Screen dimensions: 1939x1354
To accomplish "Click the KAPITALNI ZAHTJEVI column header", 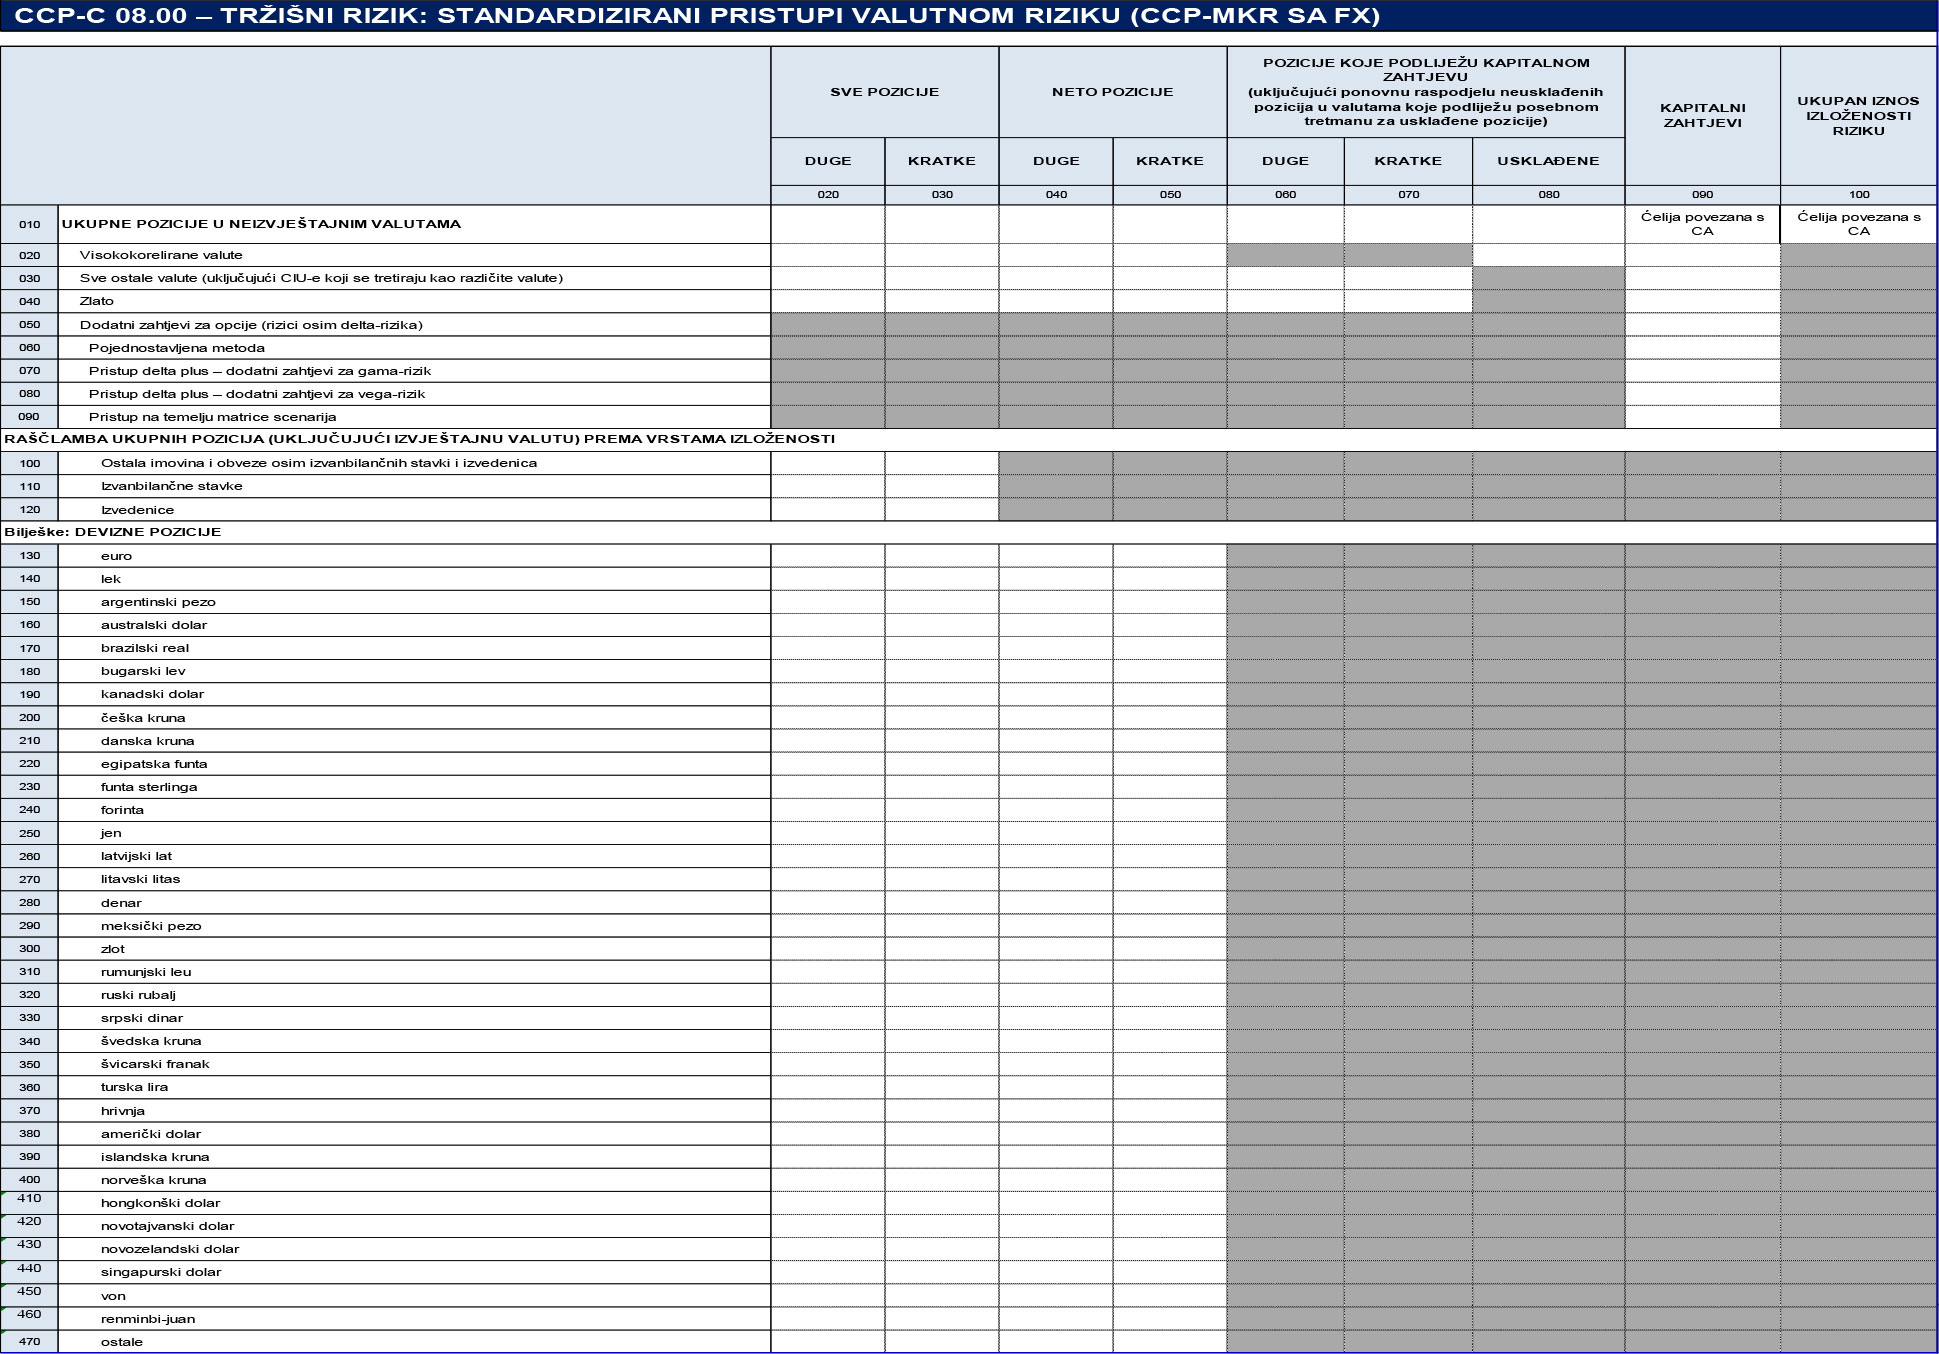I will point(1702,115).
